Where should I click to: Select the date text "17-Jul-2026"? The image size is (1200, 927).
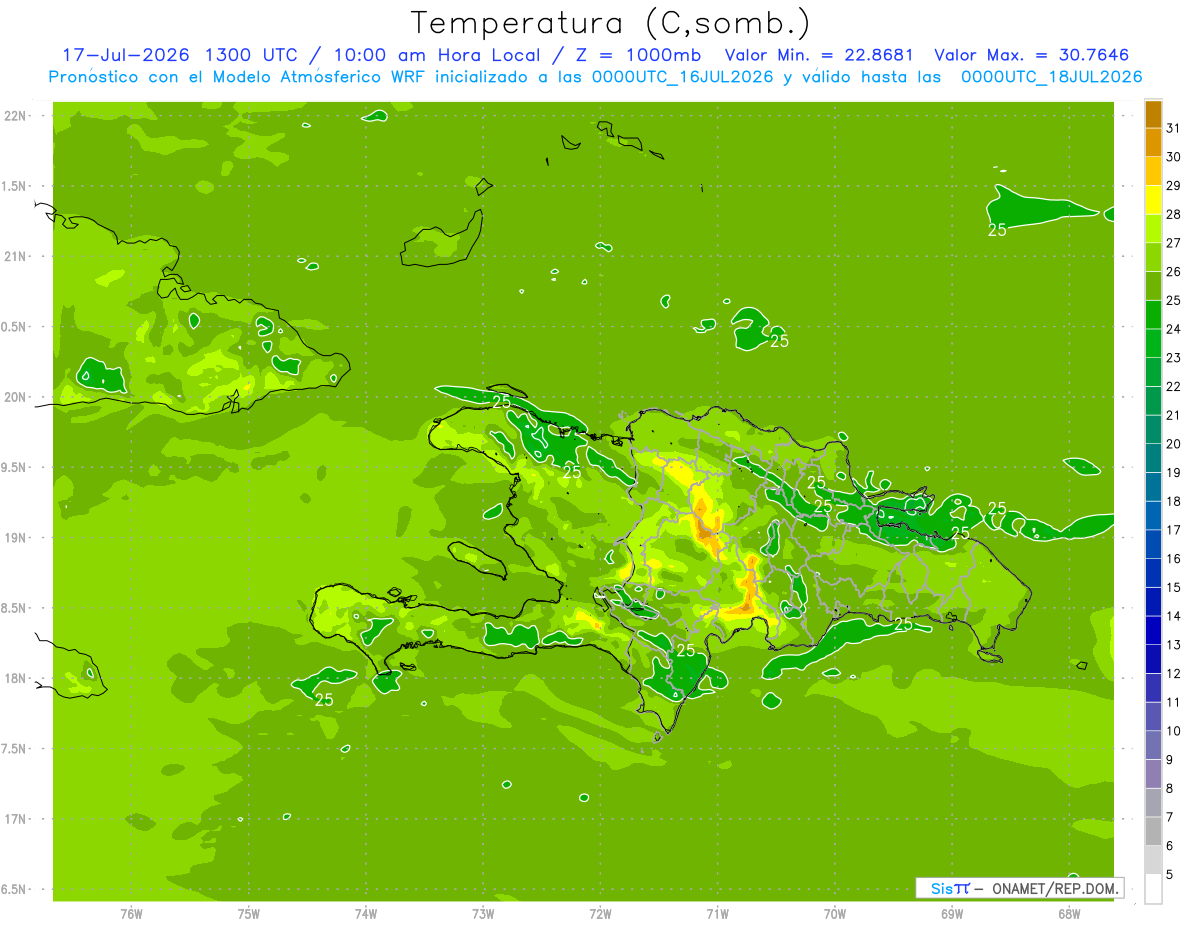pyautogui.click(x=127, y=55)
